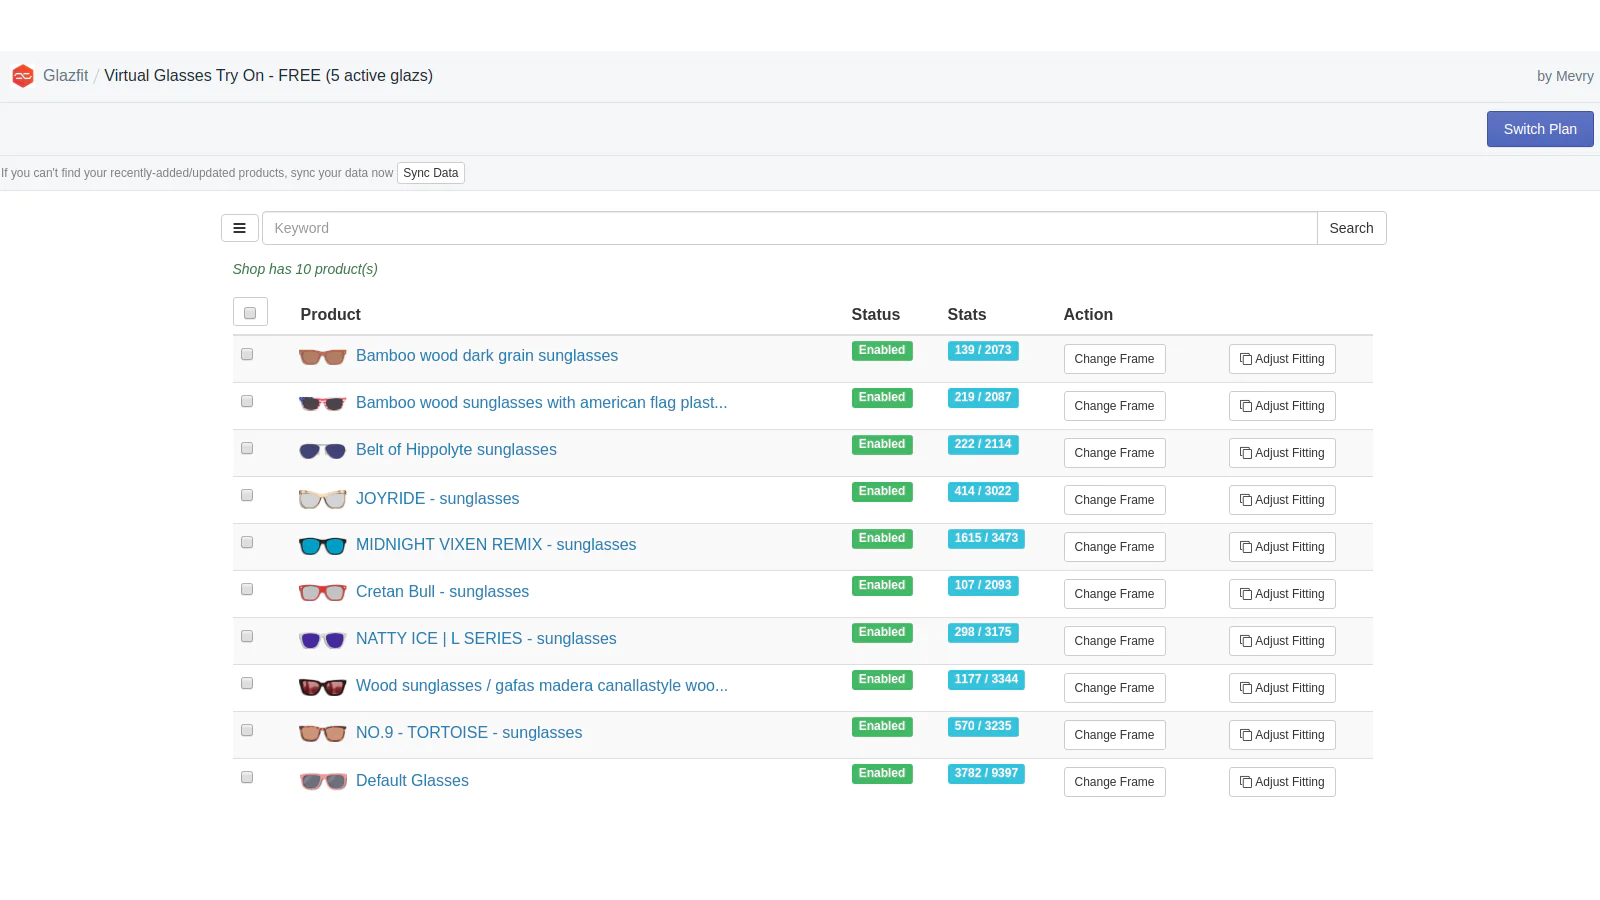This screenshot has width=1600, height=900.
Task: Change Frame for JOYRIDE sunglasses
Action: click(1114, 500)
